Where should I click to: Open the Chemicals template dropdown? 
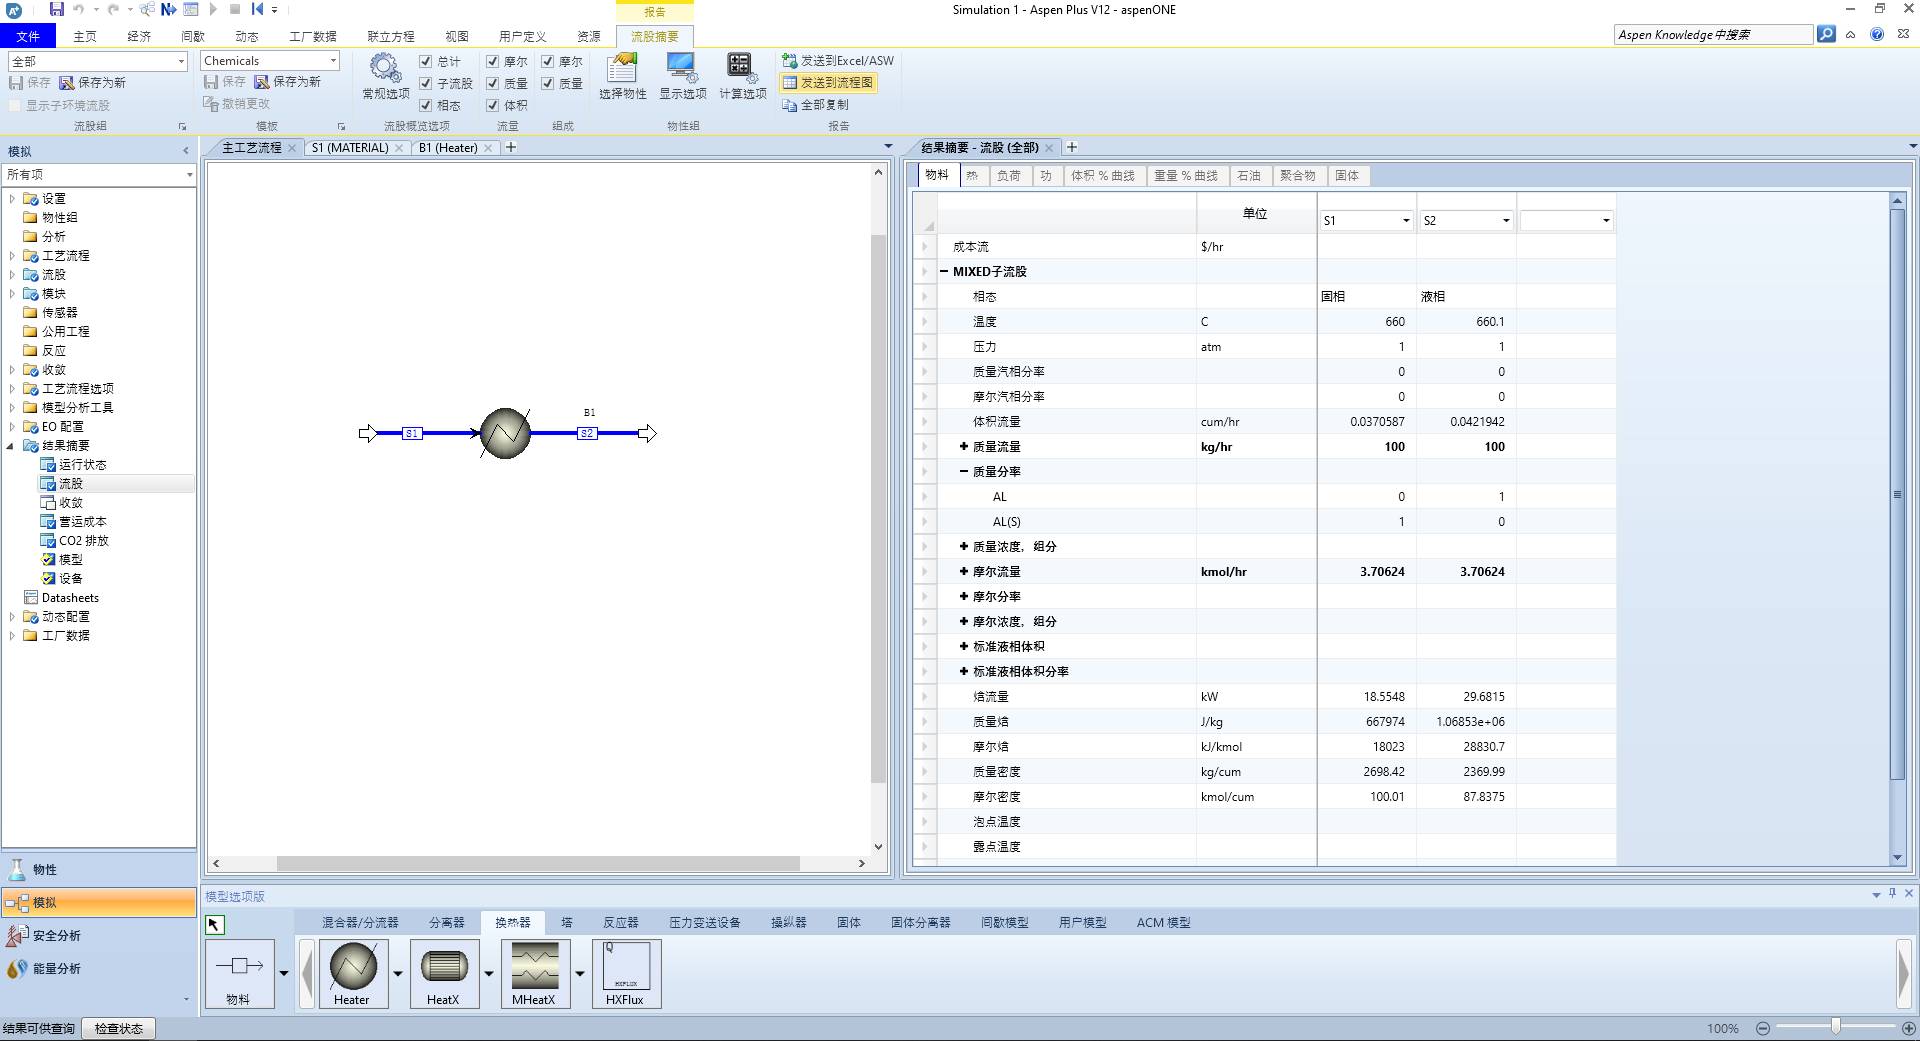(333, 61)
